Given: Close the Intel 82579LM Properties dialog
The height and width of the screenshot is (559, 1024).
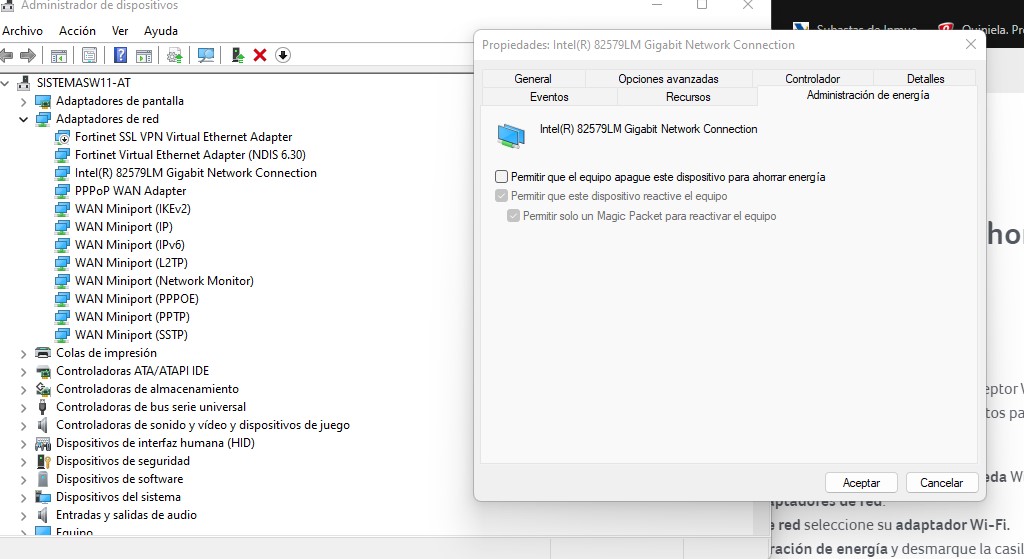Looking at the screenshot, I should click(970, 44).
